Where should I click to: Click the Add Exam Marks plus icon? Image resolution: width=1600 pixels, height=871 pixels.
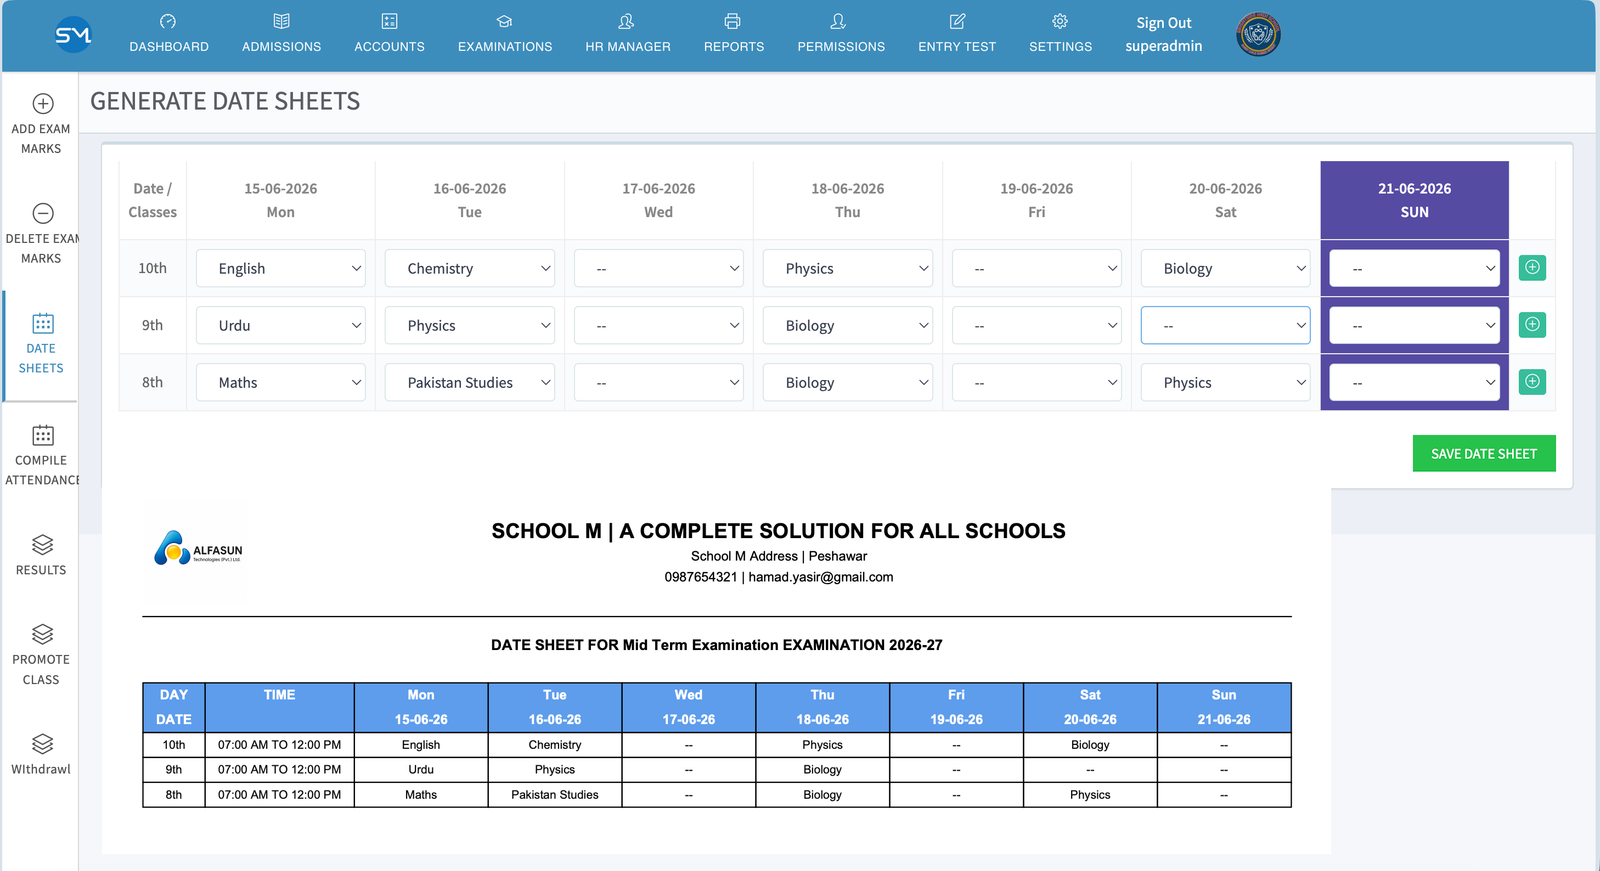point(42,104)
